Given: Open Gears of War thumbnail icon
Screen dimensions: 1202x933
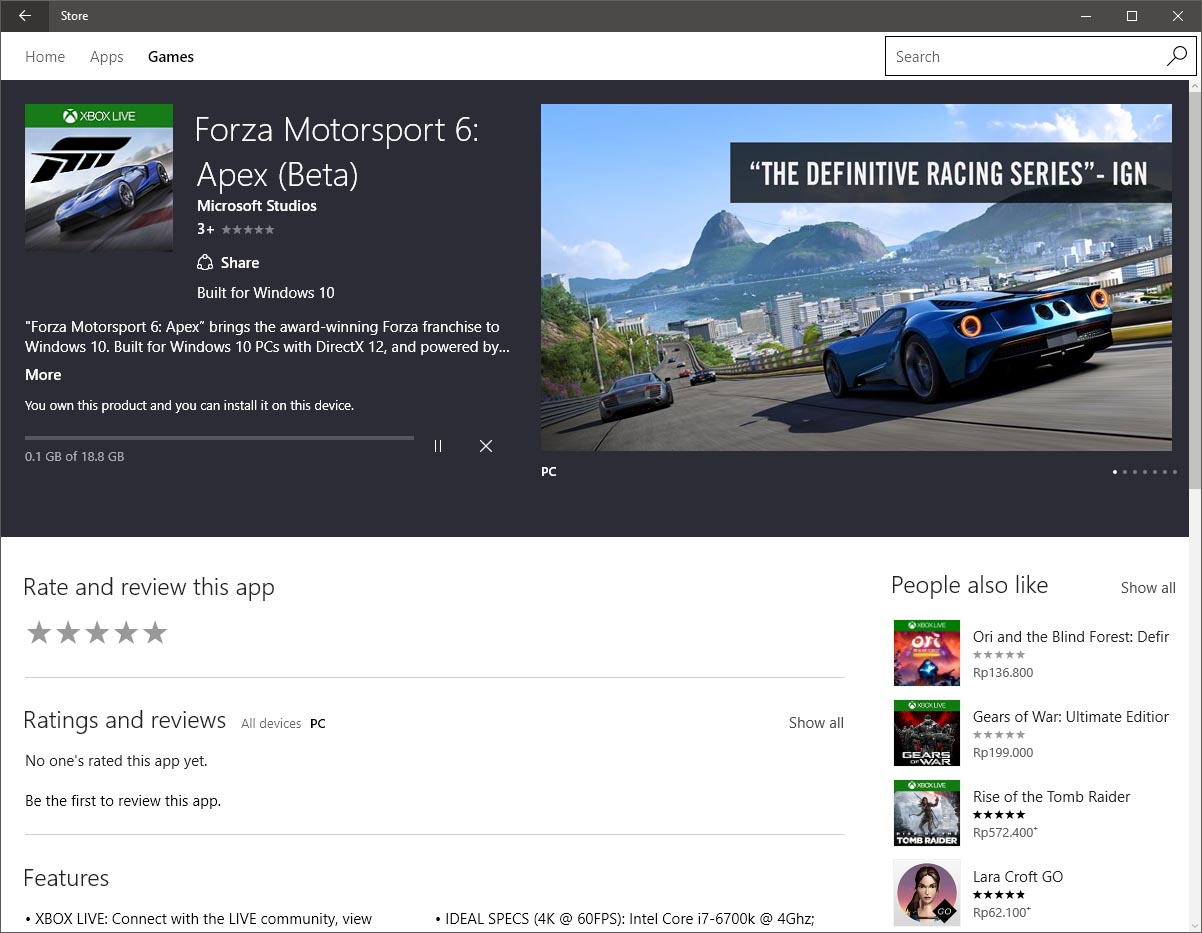Looking at the screenshot, I should [926, 733].
